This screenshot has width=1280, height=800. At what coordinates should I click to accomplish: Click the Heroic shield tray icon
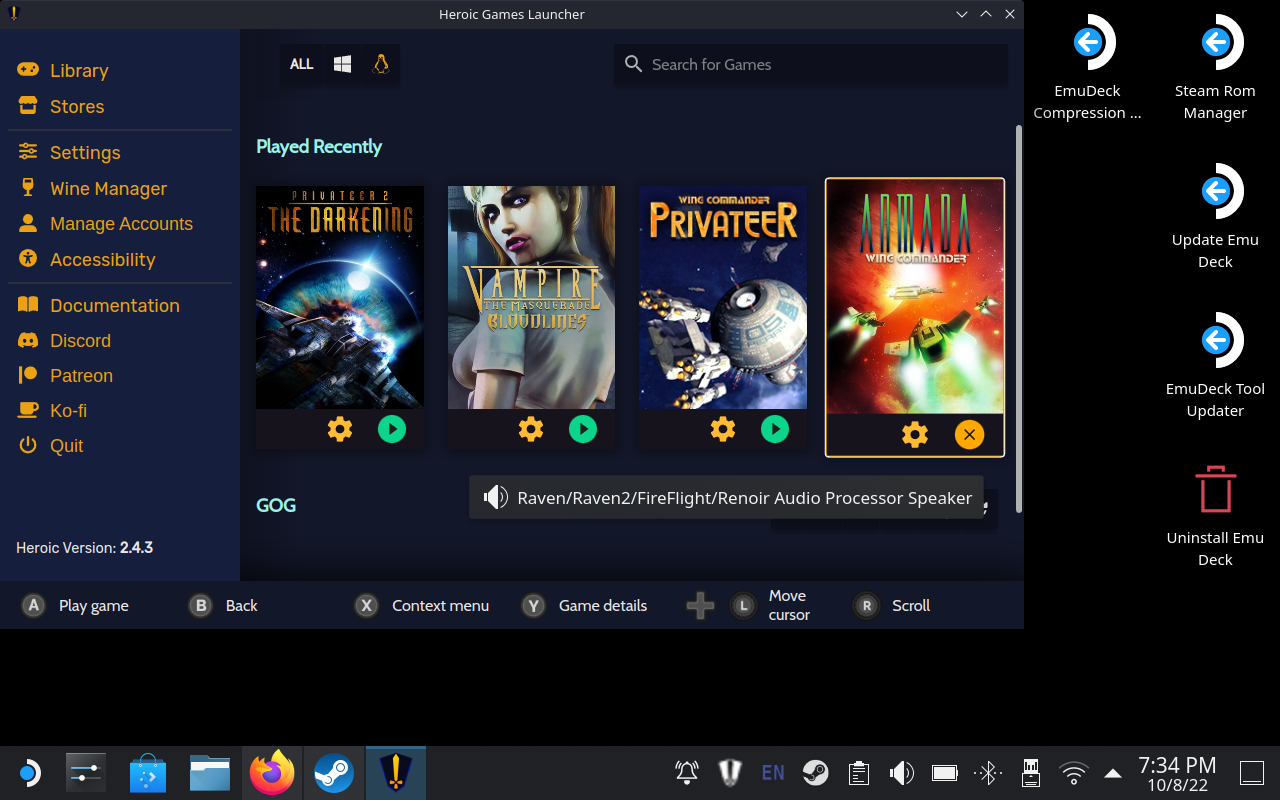(730, 772)
